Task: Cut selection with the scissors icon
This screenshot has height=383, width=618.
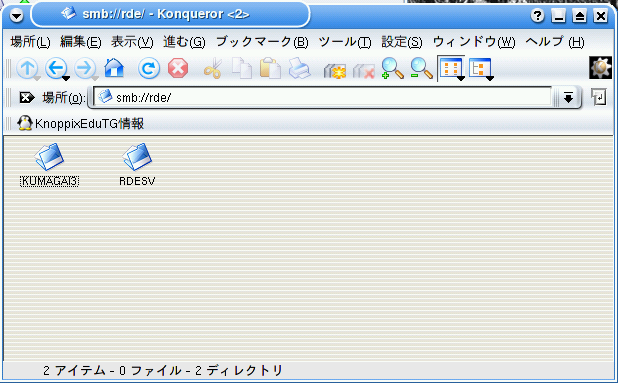Action: [x=213, y=69]
